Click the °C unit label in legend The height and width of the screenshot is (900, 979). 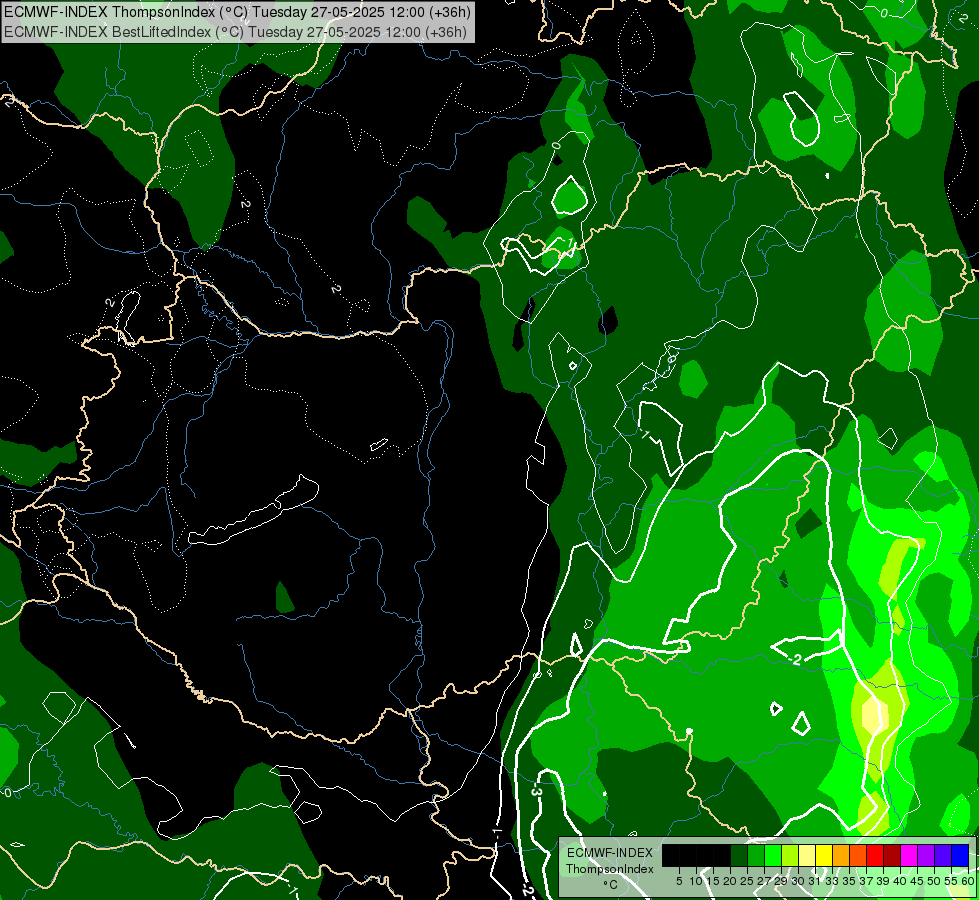pyautogui.click(x=610, y=885)
